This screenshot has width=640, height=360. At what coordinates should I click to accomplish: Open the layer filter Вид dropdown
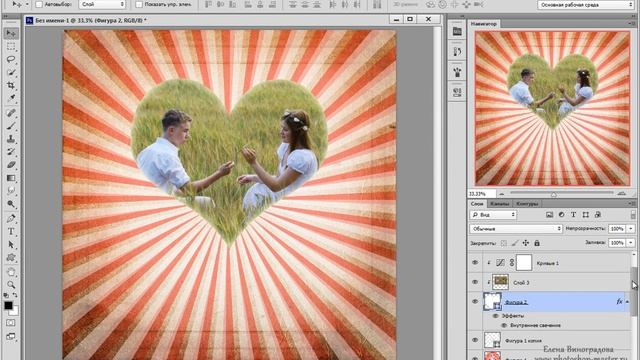coord(493,215)
